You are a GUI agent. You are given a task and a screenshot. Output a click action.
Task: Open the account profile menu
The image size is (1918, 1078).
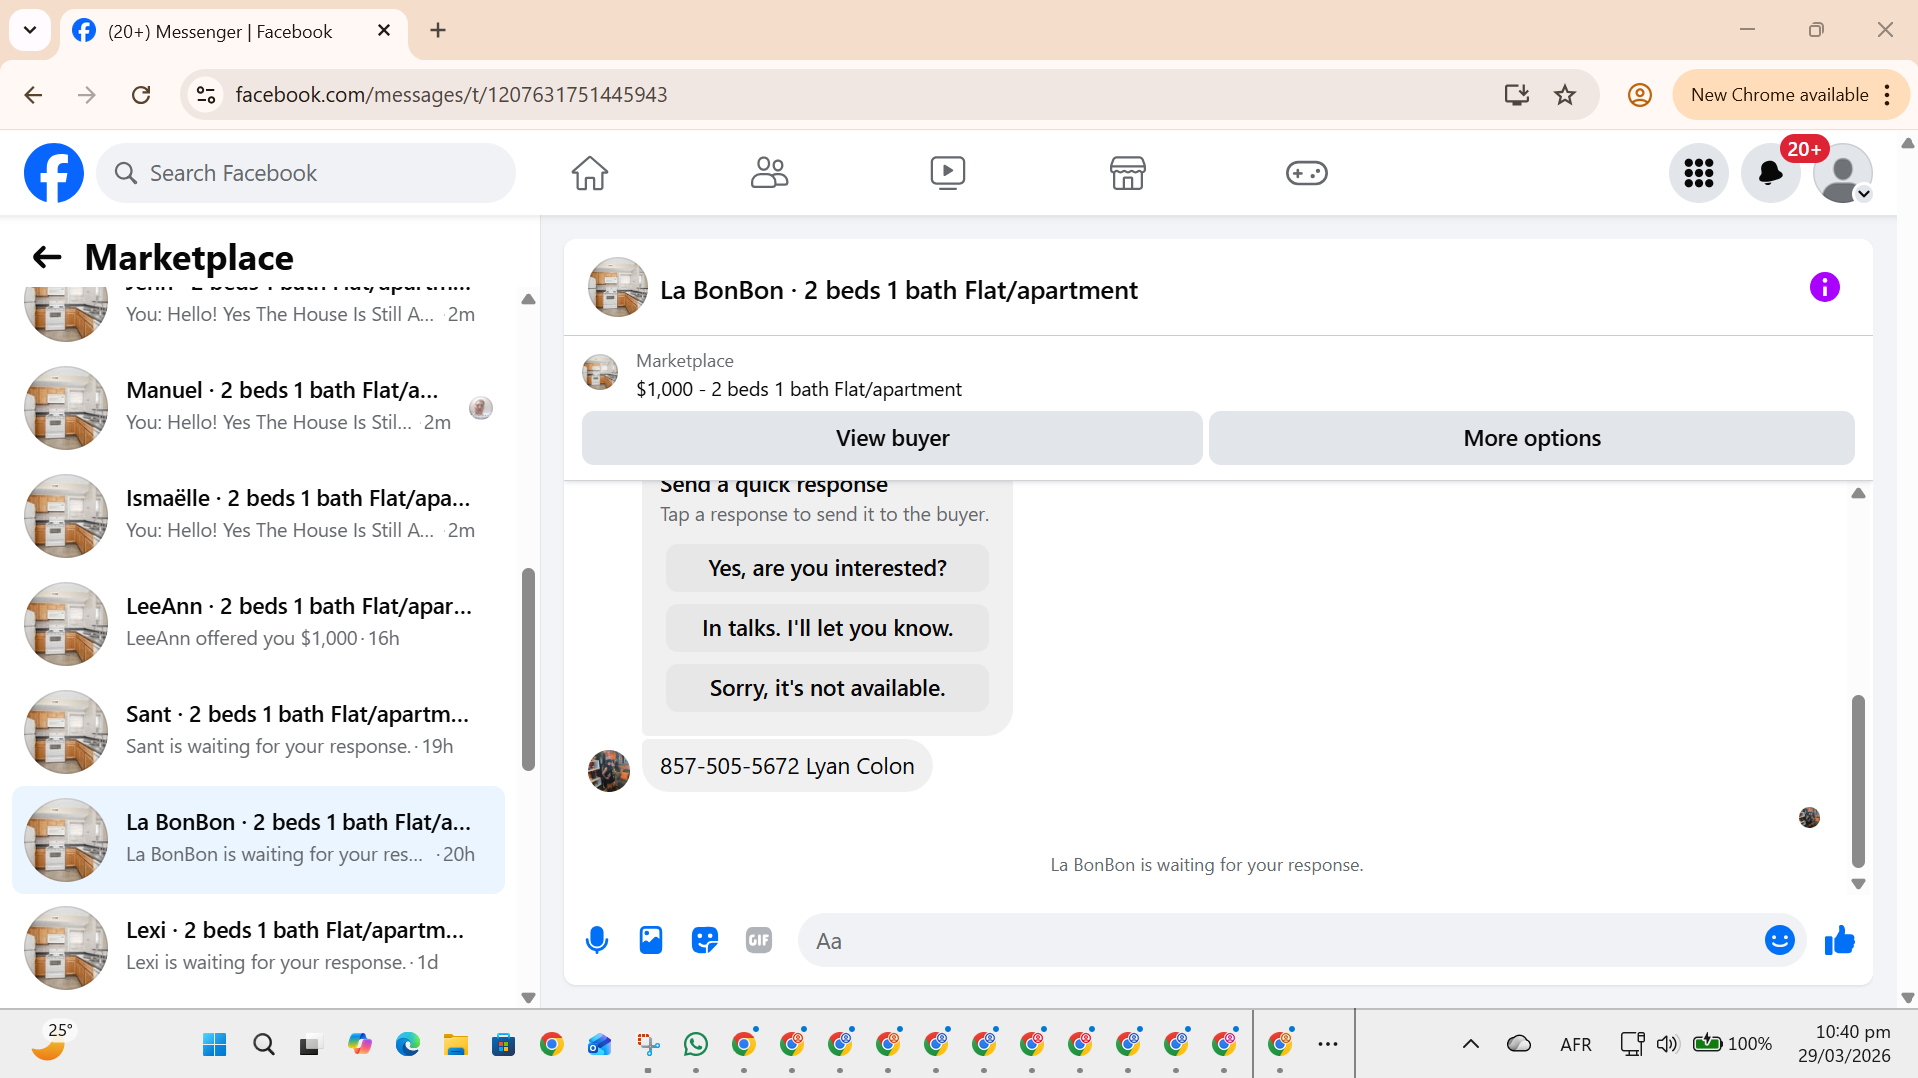pyautogui.click(x=1843, y=173)
